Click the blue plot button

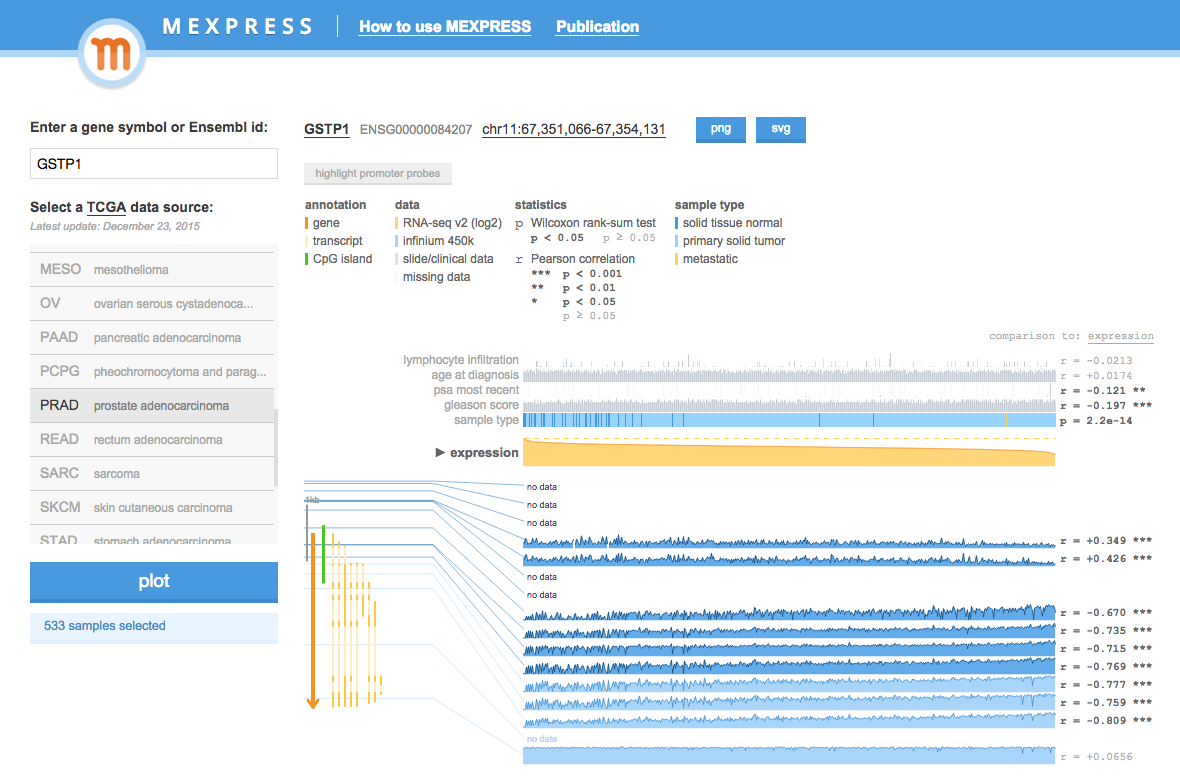click(153, 582)
